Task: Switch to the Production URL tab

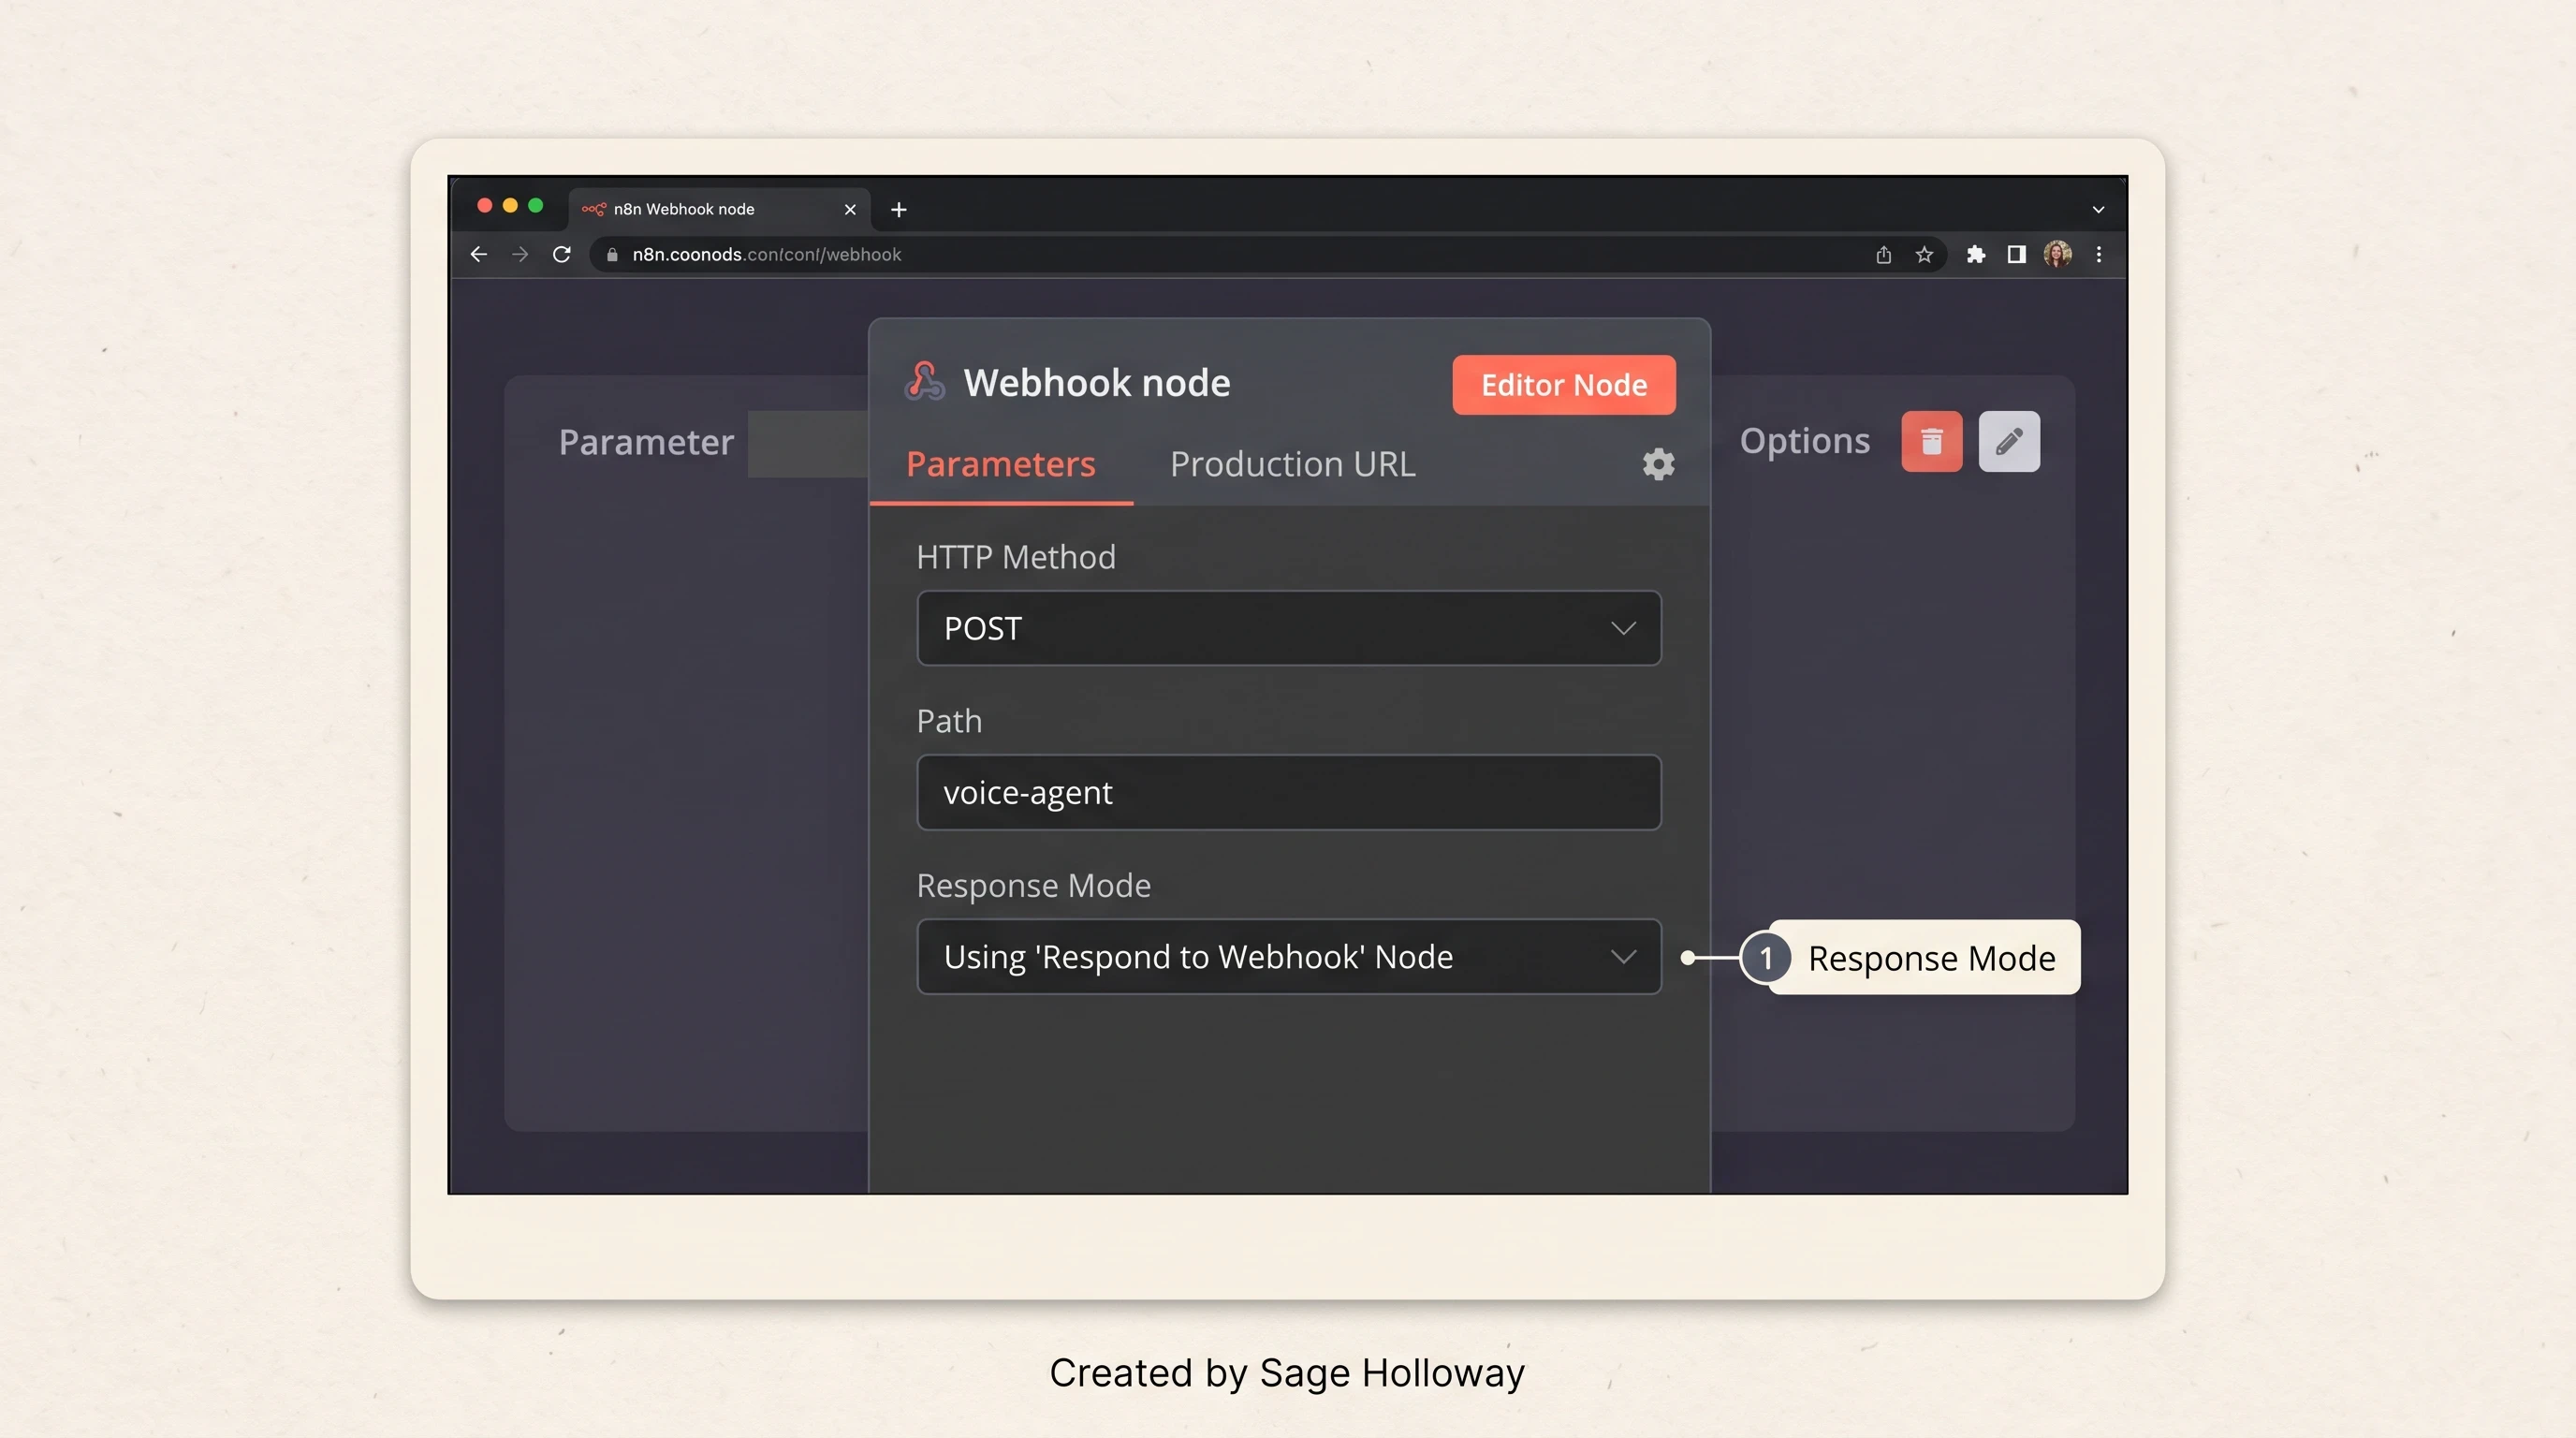Action: (x=1293, y=464)
